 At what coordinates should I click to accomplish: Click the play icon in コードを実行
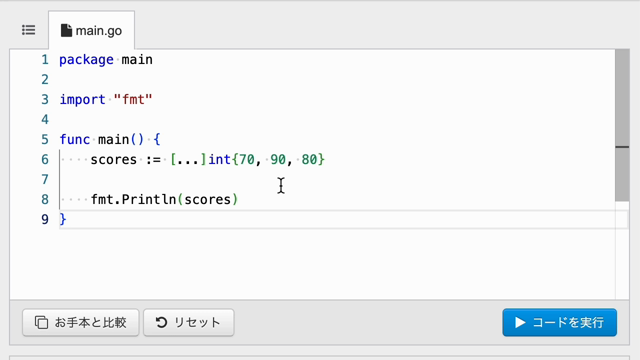click(520, 322)
